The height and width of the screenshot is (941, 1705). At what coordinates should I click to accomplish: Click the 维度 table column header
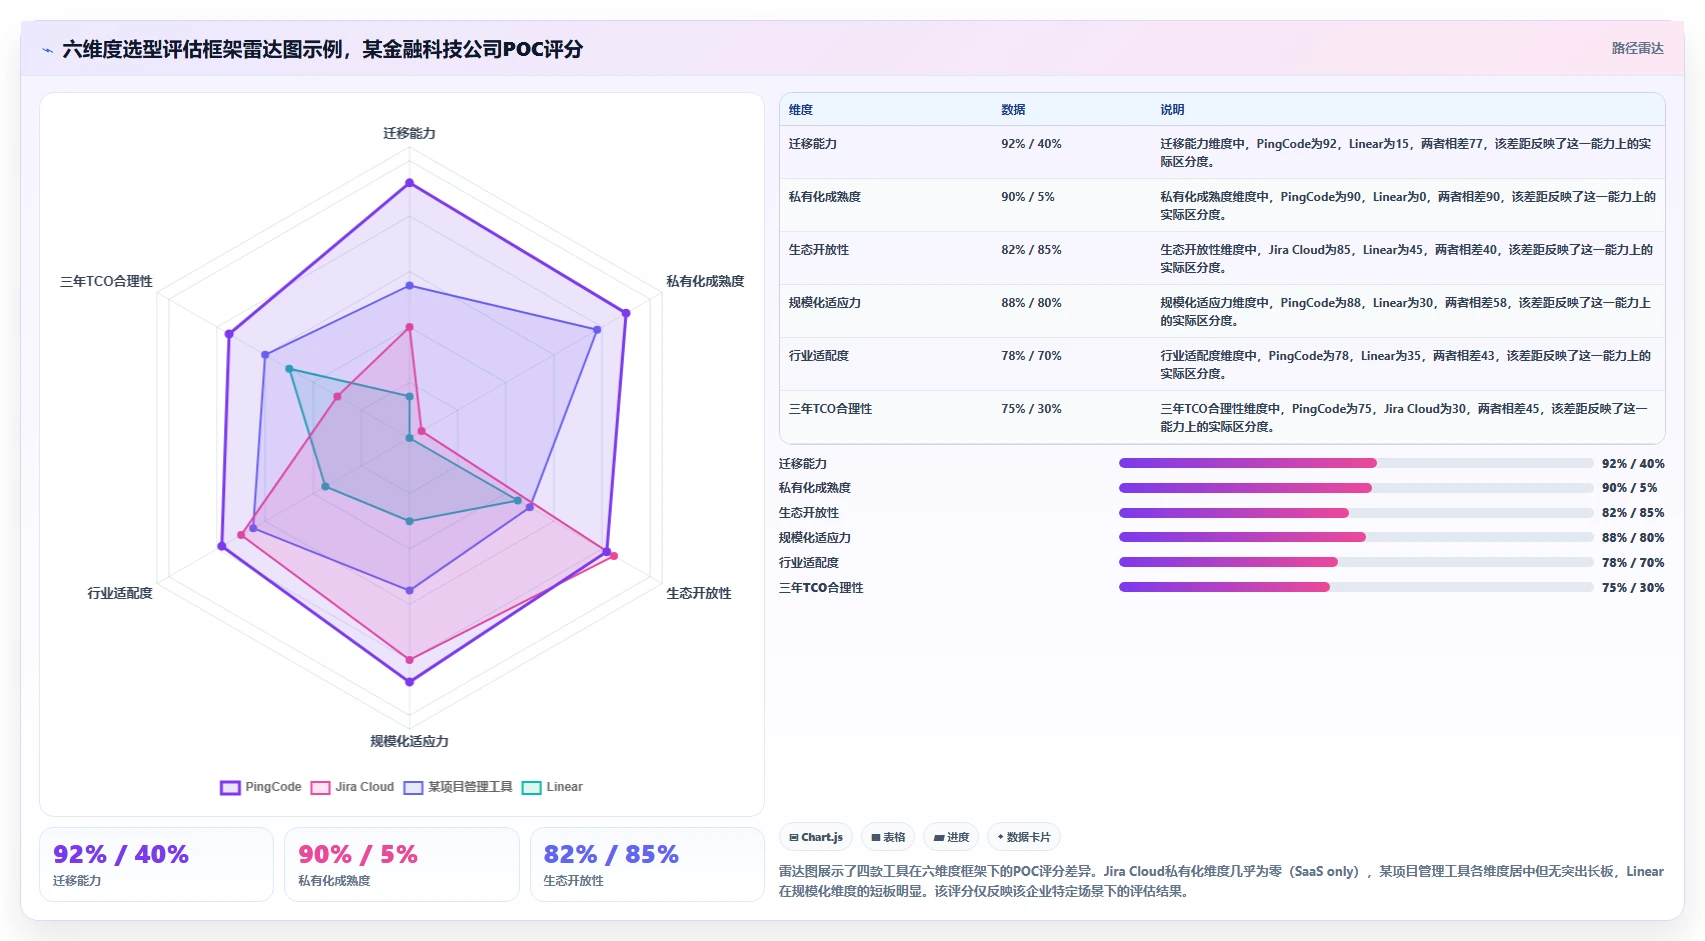point(801,110)
